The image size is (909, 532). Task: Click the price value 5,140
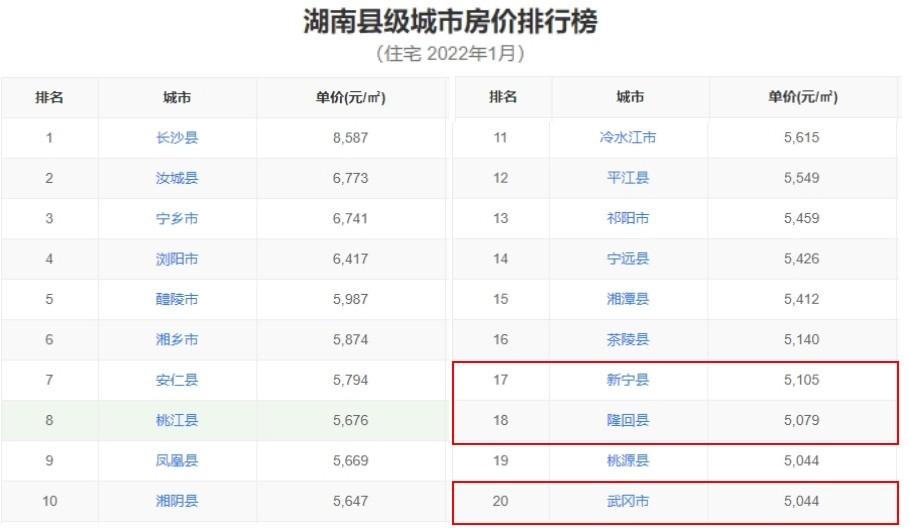(x=802, y=340)
